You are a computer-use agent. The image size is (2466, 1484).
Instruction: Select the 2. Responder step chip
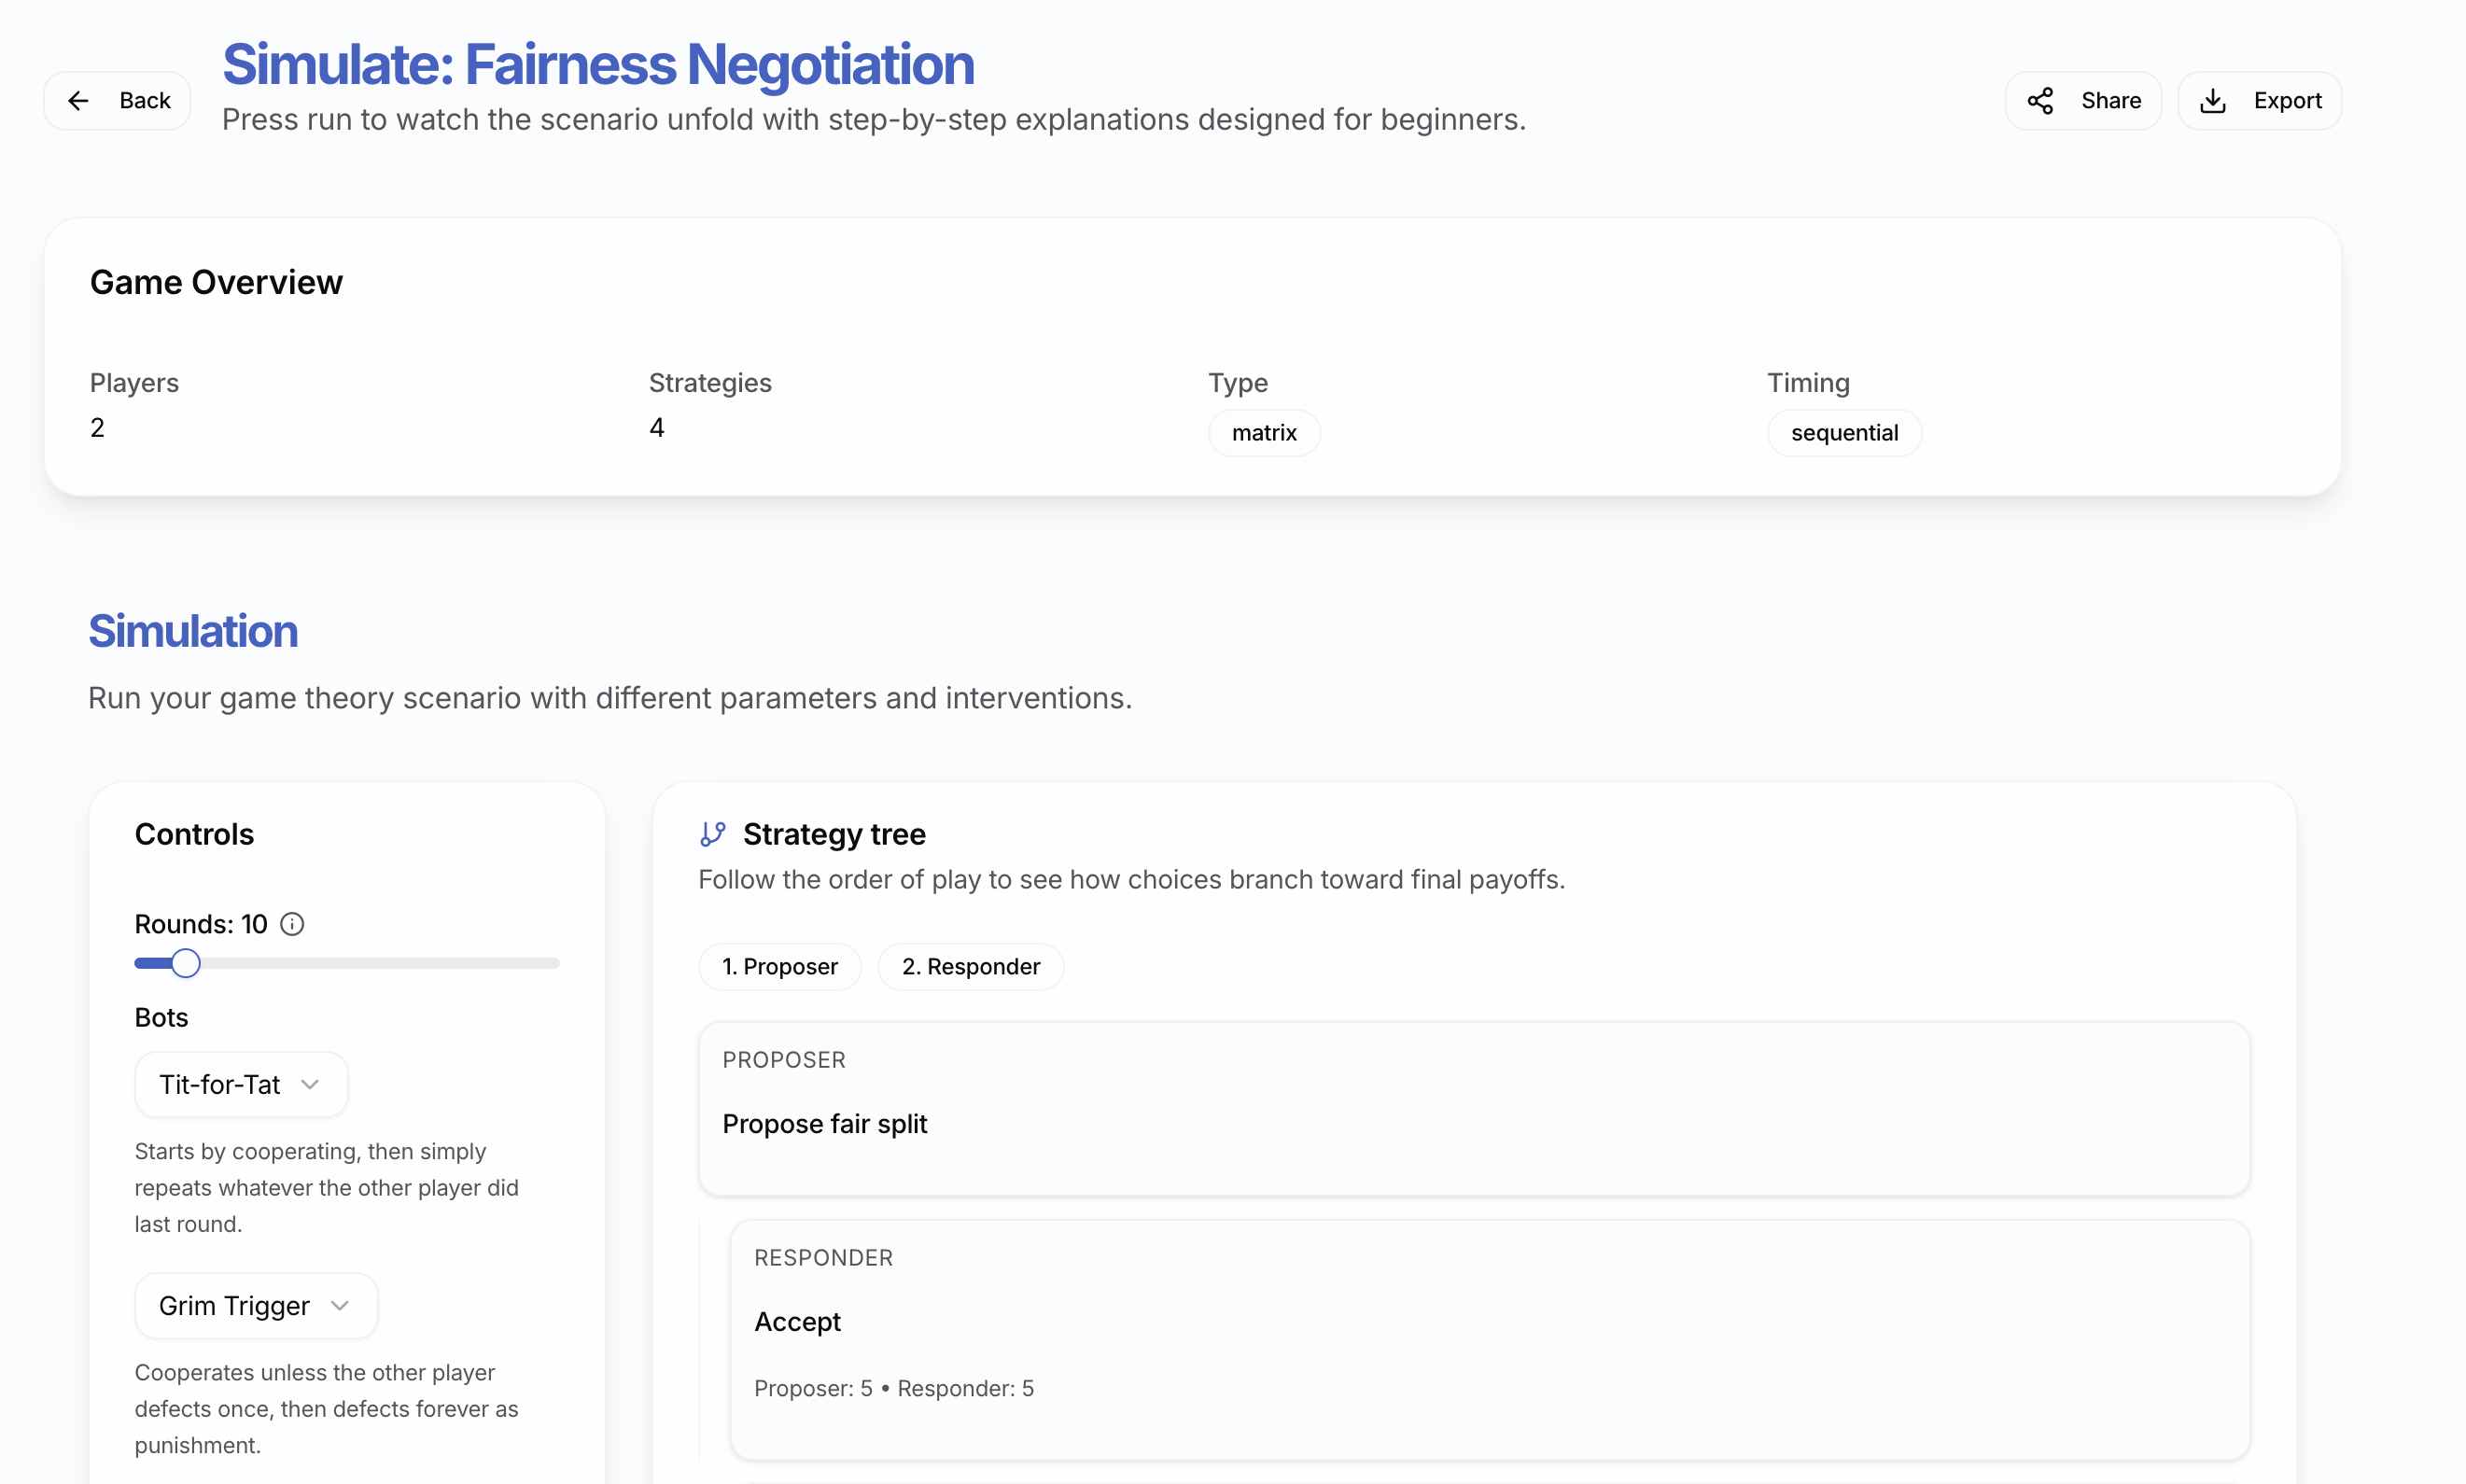tap(970, 967)
